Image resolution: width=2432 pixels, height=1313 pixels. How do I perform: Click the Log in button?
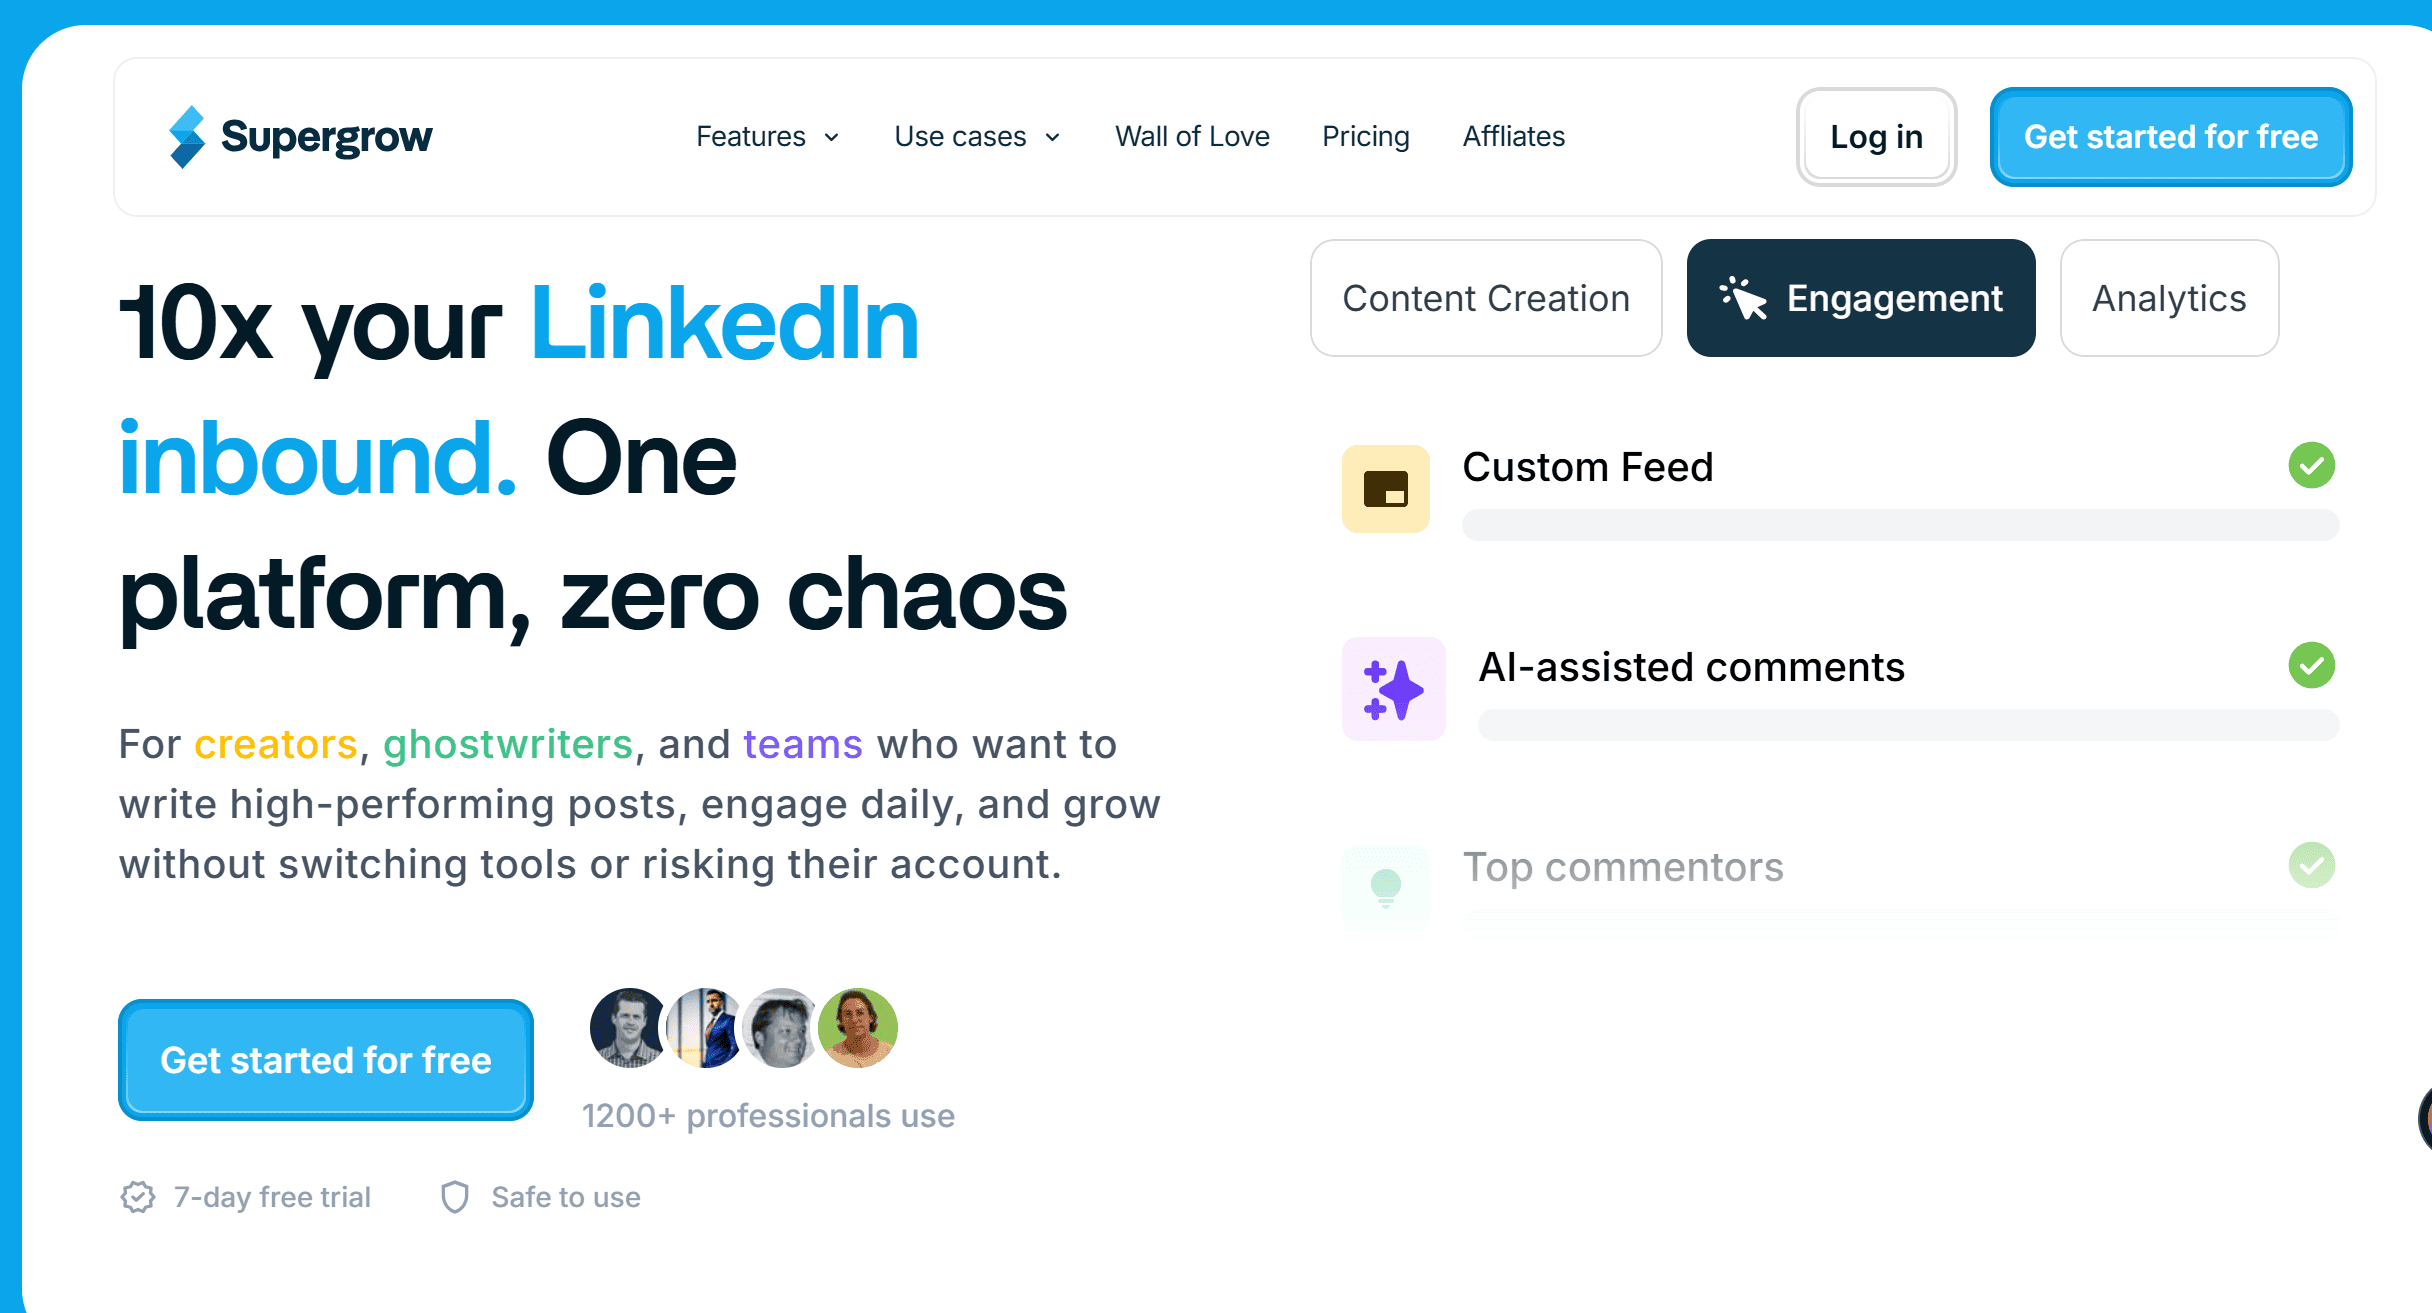[x=1876, y=137]
